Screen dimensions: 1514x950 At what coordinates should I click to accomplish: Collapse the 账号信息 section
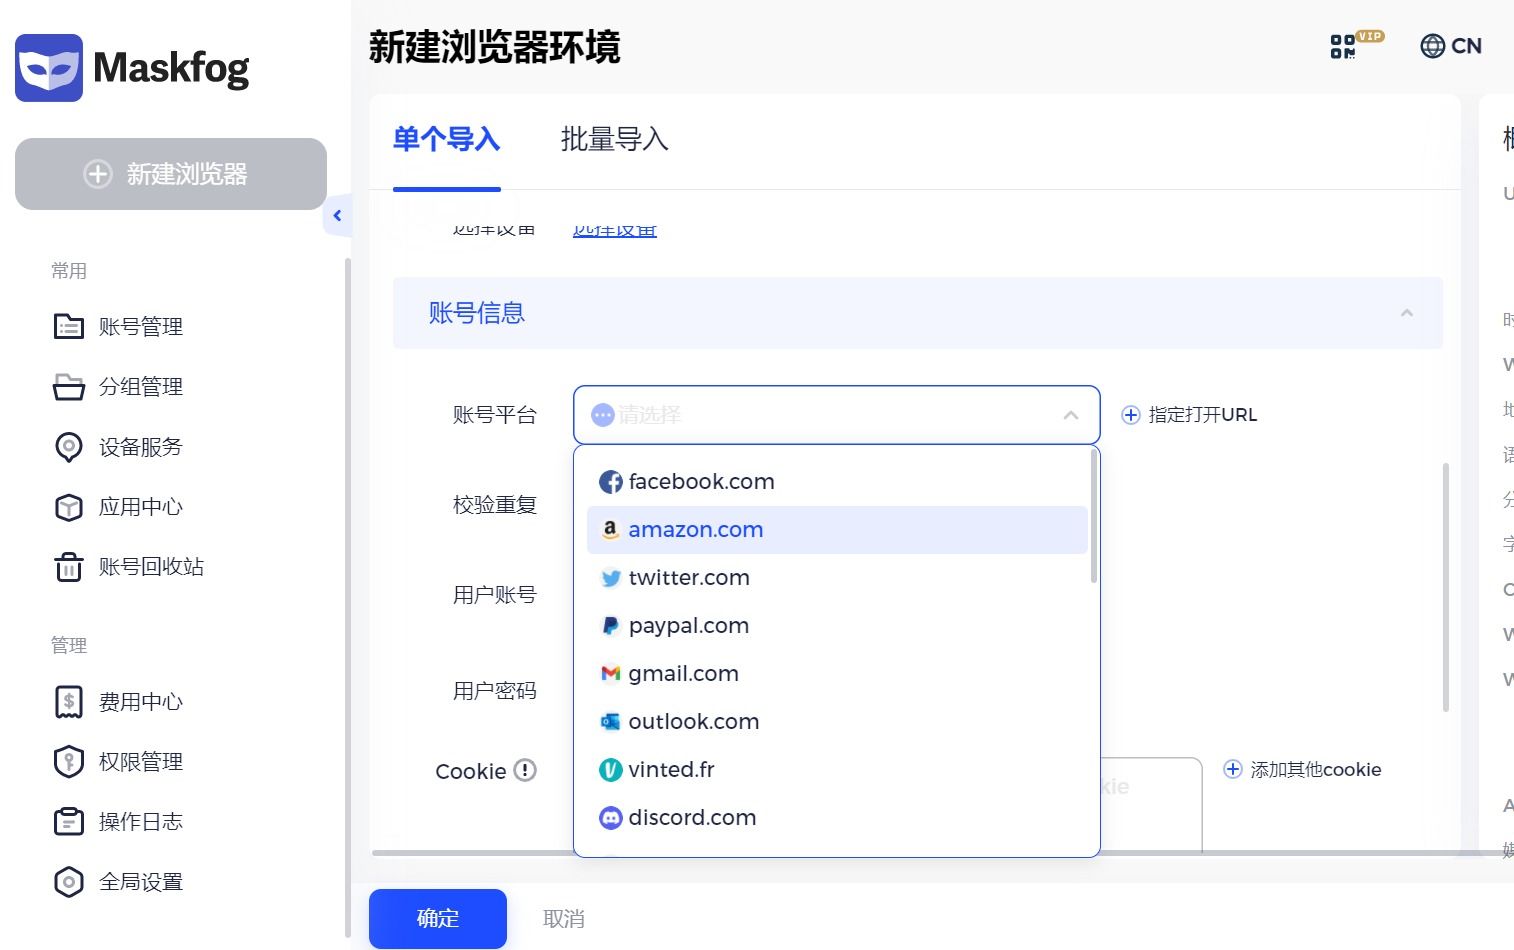pos(1407,313)
